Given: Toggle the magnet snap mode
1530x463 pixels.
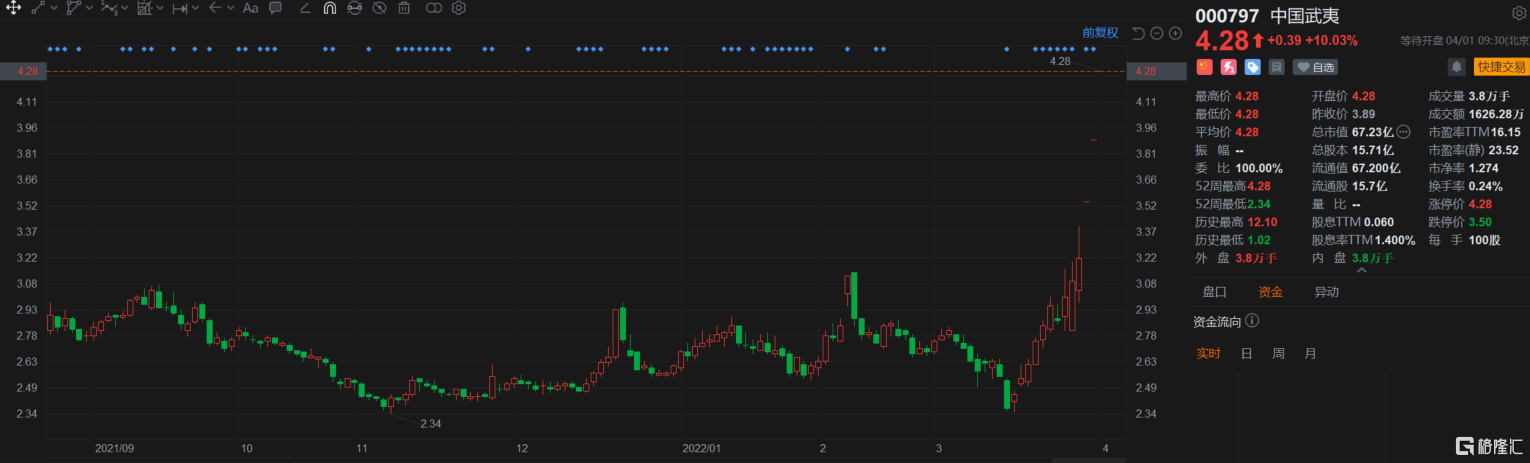Looking at the screenshot, I should tap(330, 8).
